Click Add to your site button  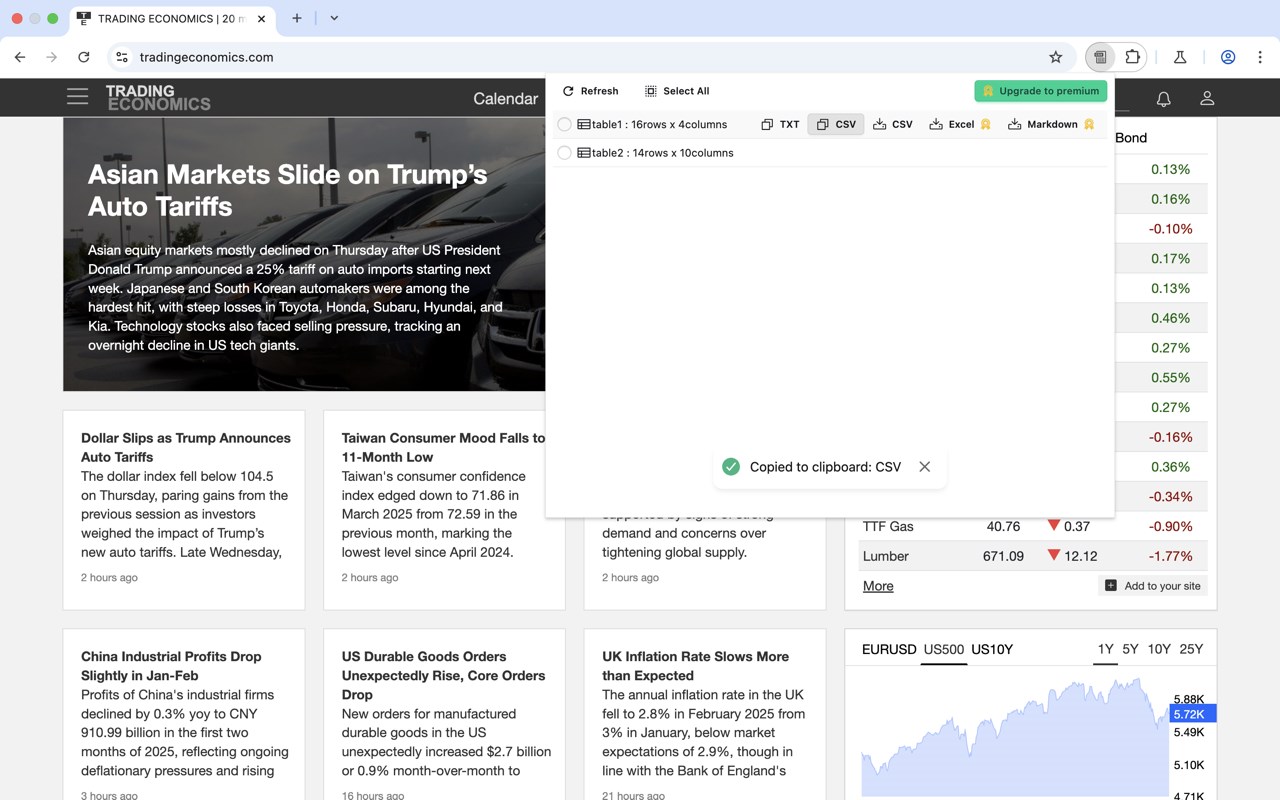[x=1152, y=586]
